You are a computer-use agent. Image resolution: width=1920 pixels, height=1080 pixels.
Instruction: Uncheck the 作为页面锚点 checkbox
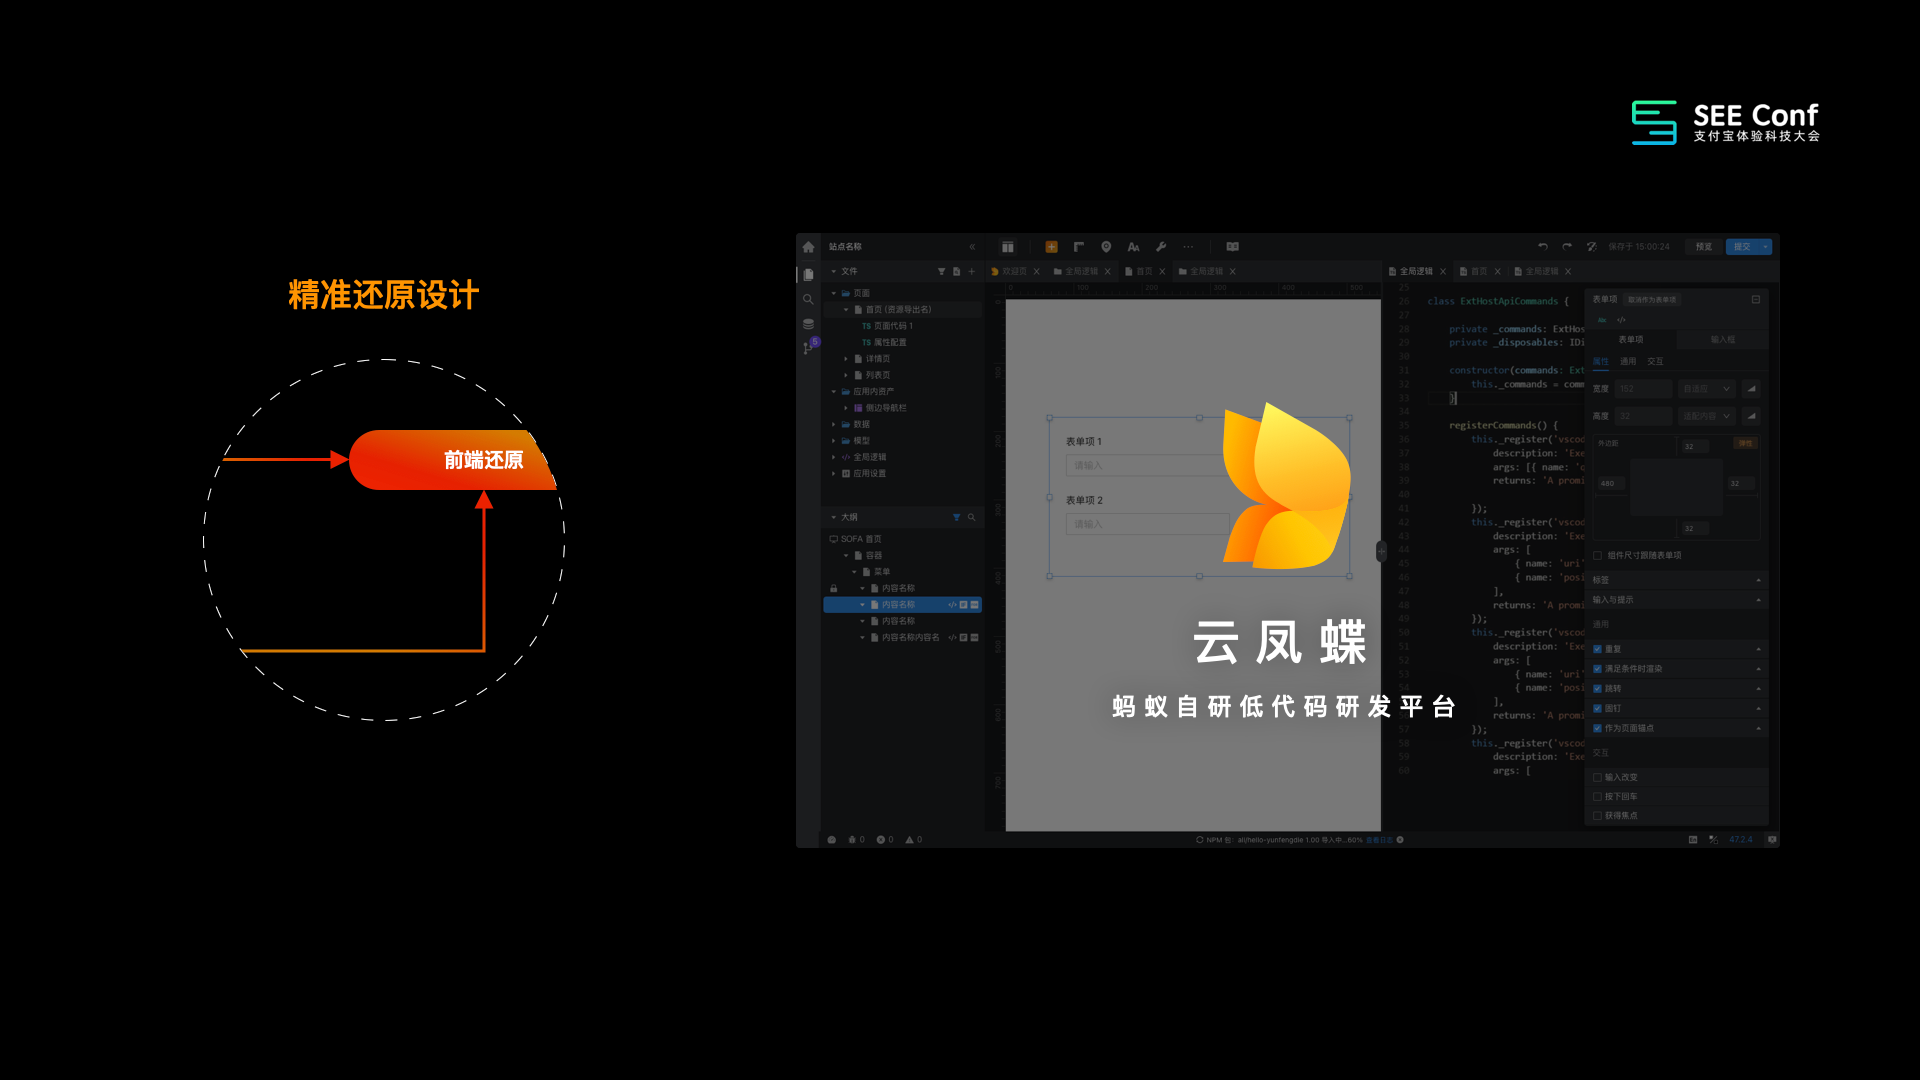[1598, 729]
